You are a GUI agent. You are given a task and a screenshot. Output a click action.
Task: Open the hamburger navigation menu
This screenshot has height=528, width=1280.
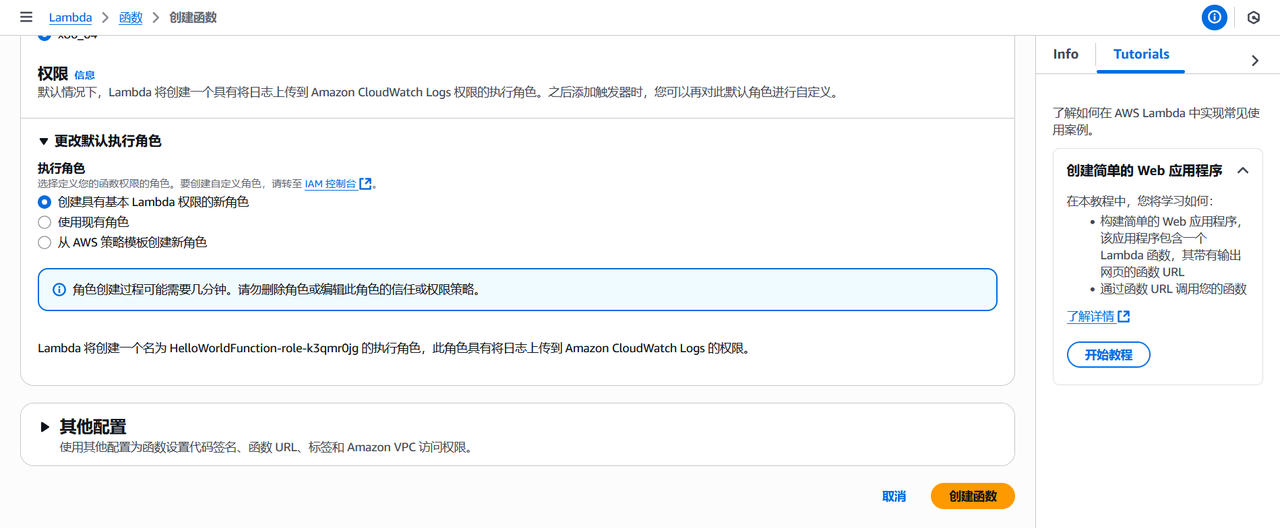pos(26,17)
